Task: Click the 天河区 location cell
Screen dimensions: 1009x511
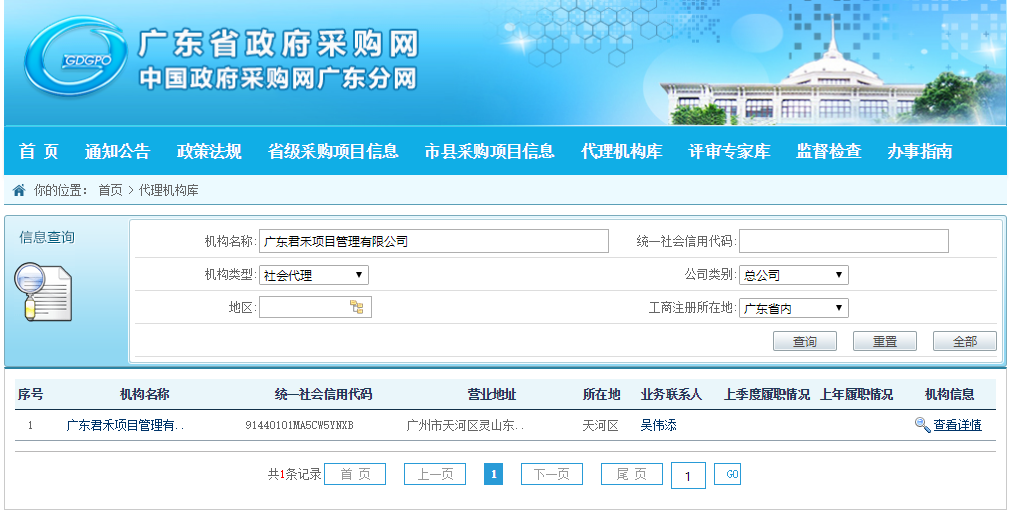Action: (x=600, y=425)
